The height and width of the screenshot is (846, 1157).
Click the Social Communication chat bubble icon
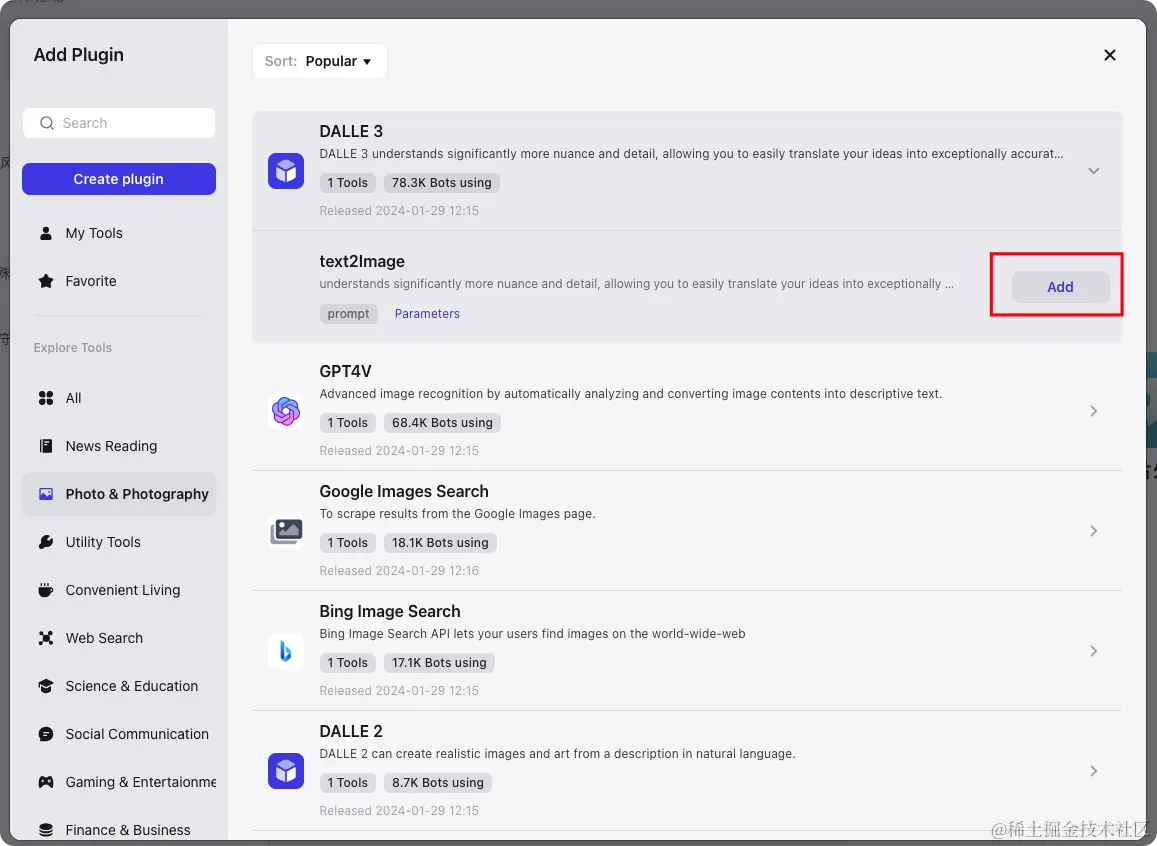pos(46,734)
